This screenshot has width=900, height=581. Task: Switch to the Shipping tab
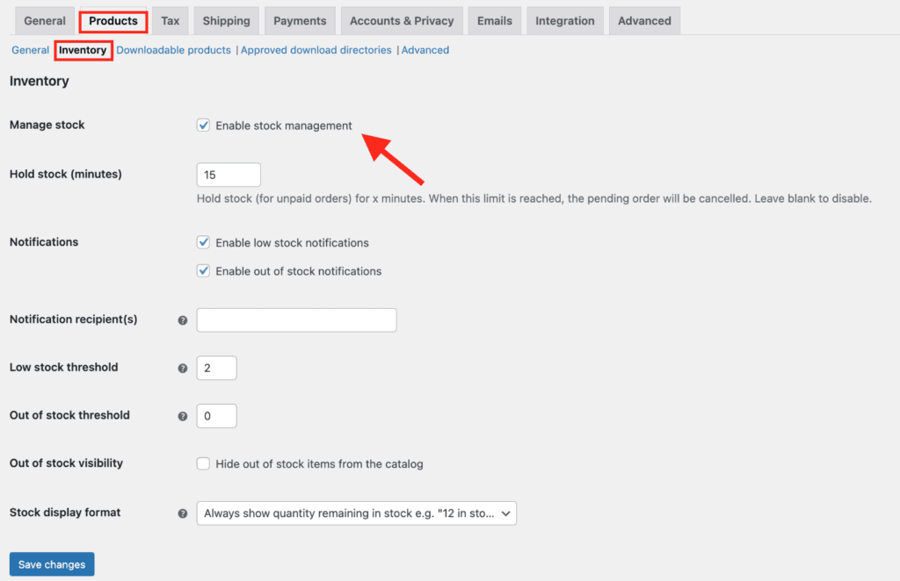[x=226, y=21]
